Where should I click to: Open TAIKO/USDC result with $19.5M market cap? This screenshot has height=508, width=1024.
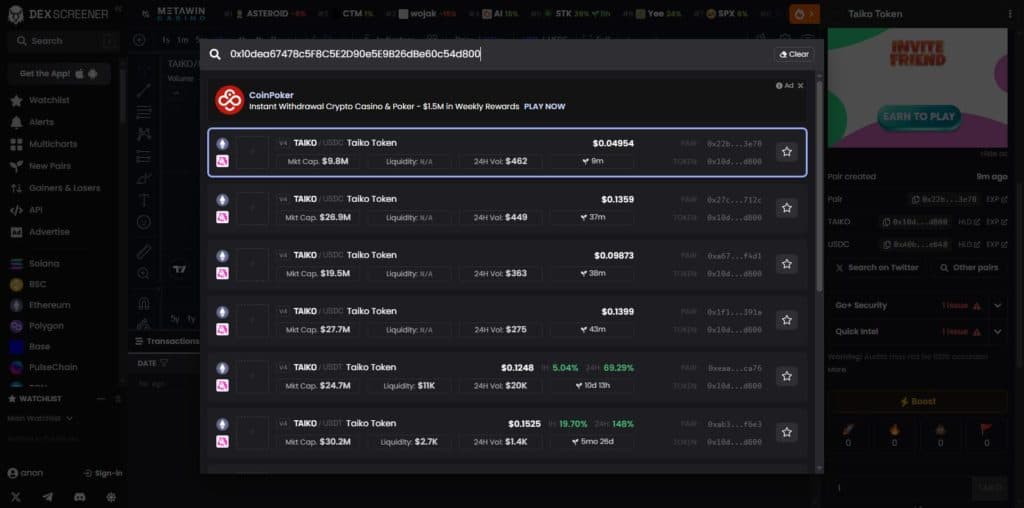[507, 264]
